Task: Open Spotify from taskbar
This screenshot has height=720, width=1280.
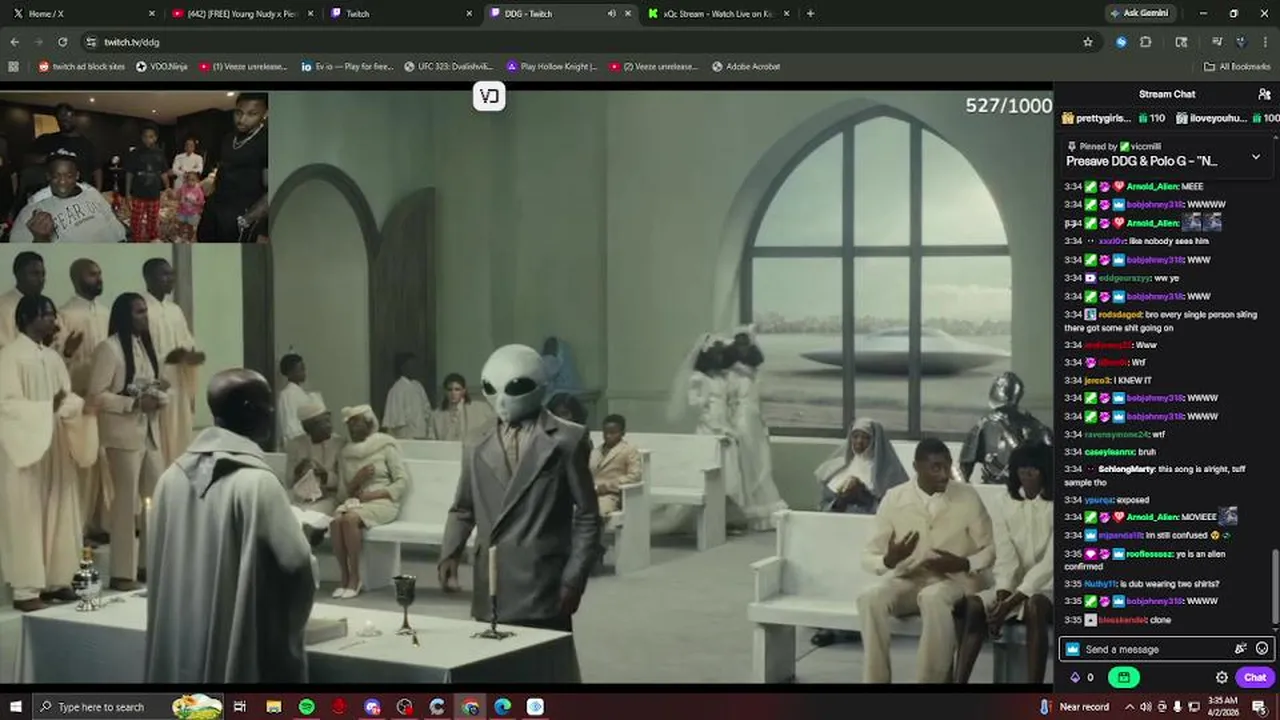Action: [306, 706]
